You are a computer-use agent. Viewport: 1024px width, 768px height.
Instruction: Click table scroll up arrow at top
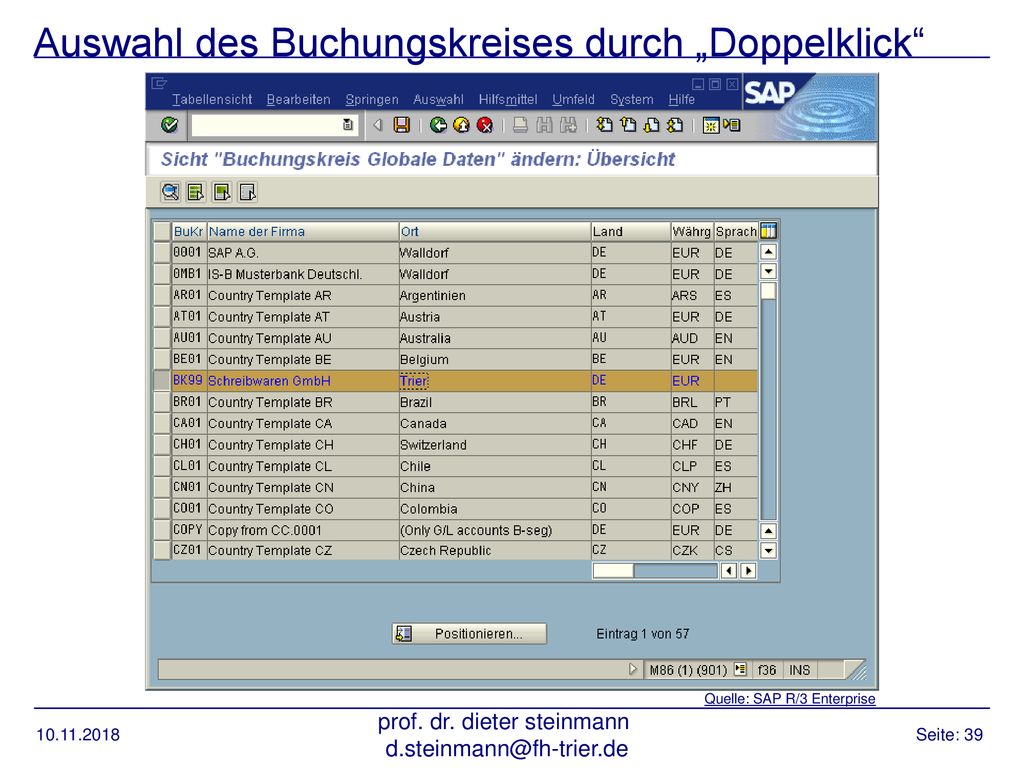pos(769,251)
